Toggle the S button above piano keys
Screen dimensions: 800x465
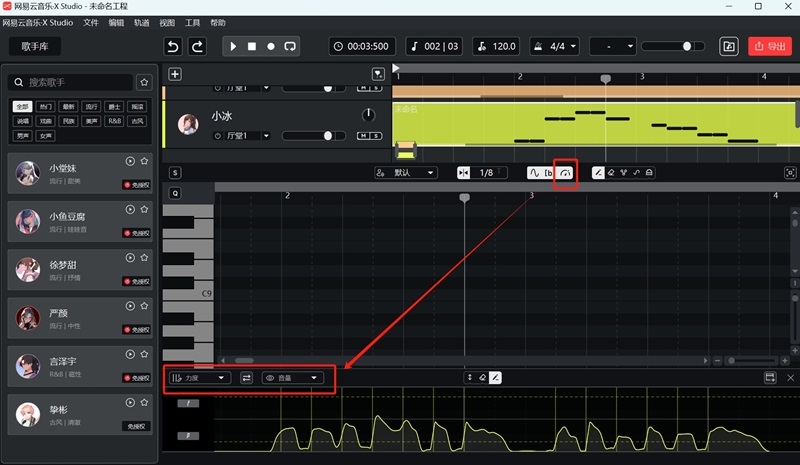point(175,173)
